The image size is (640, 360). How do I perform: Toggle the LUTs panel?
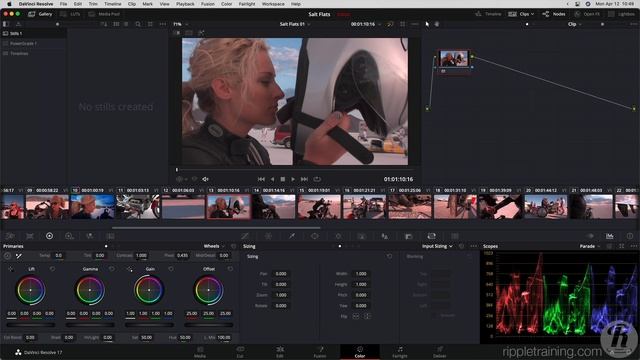[x=70, y=14]
